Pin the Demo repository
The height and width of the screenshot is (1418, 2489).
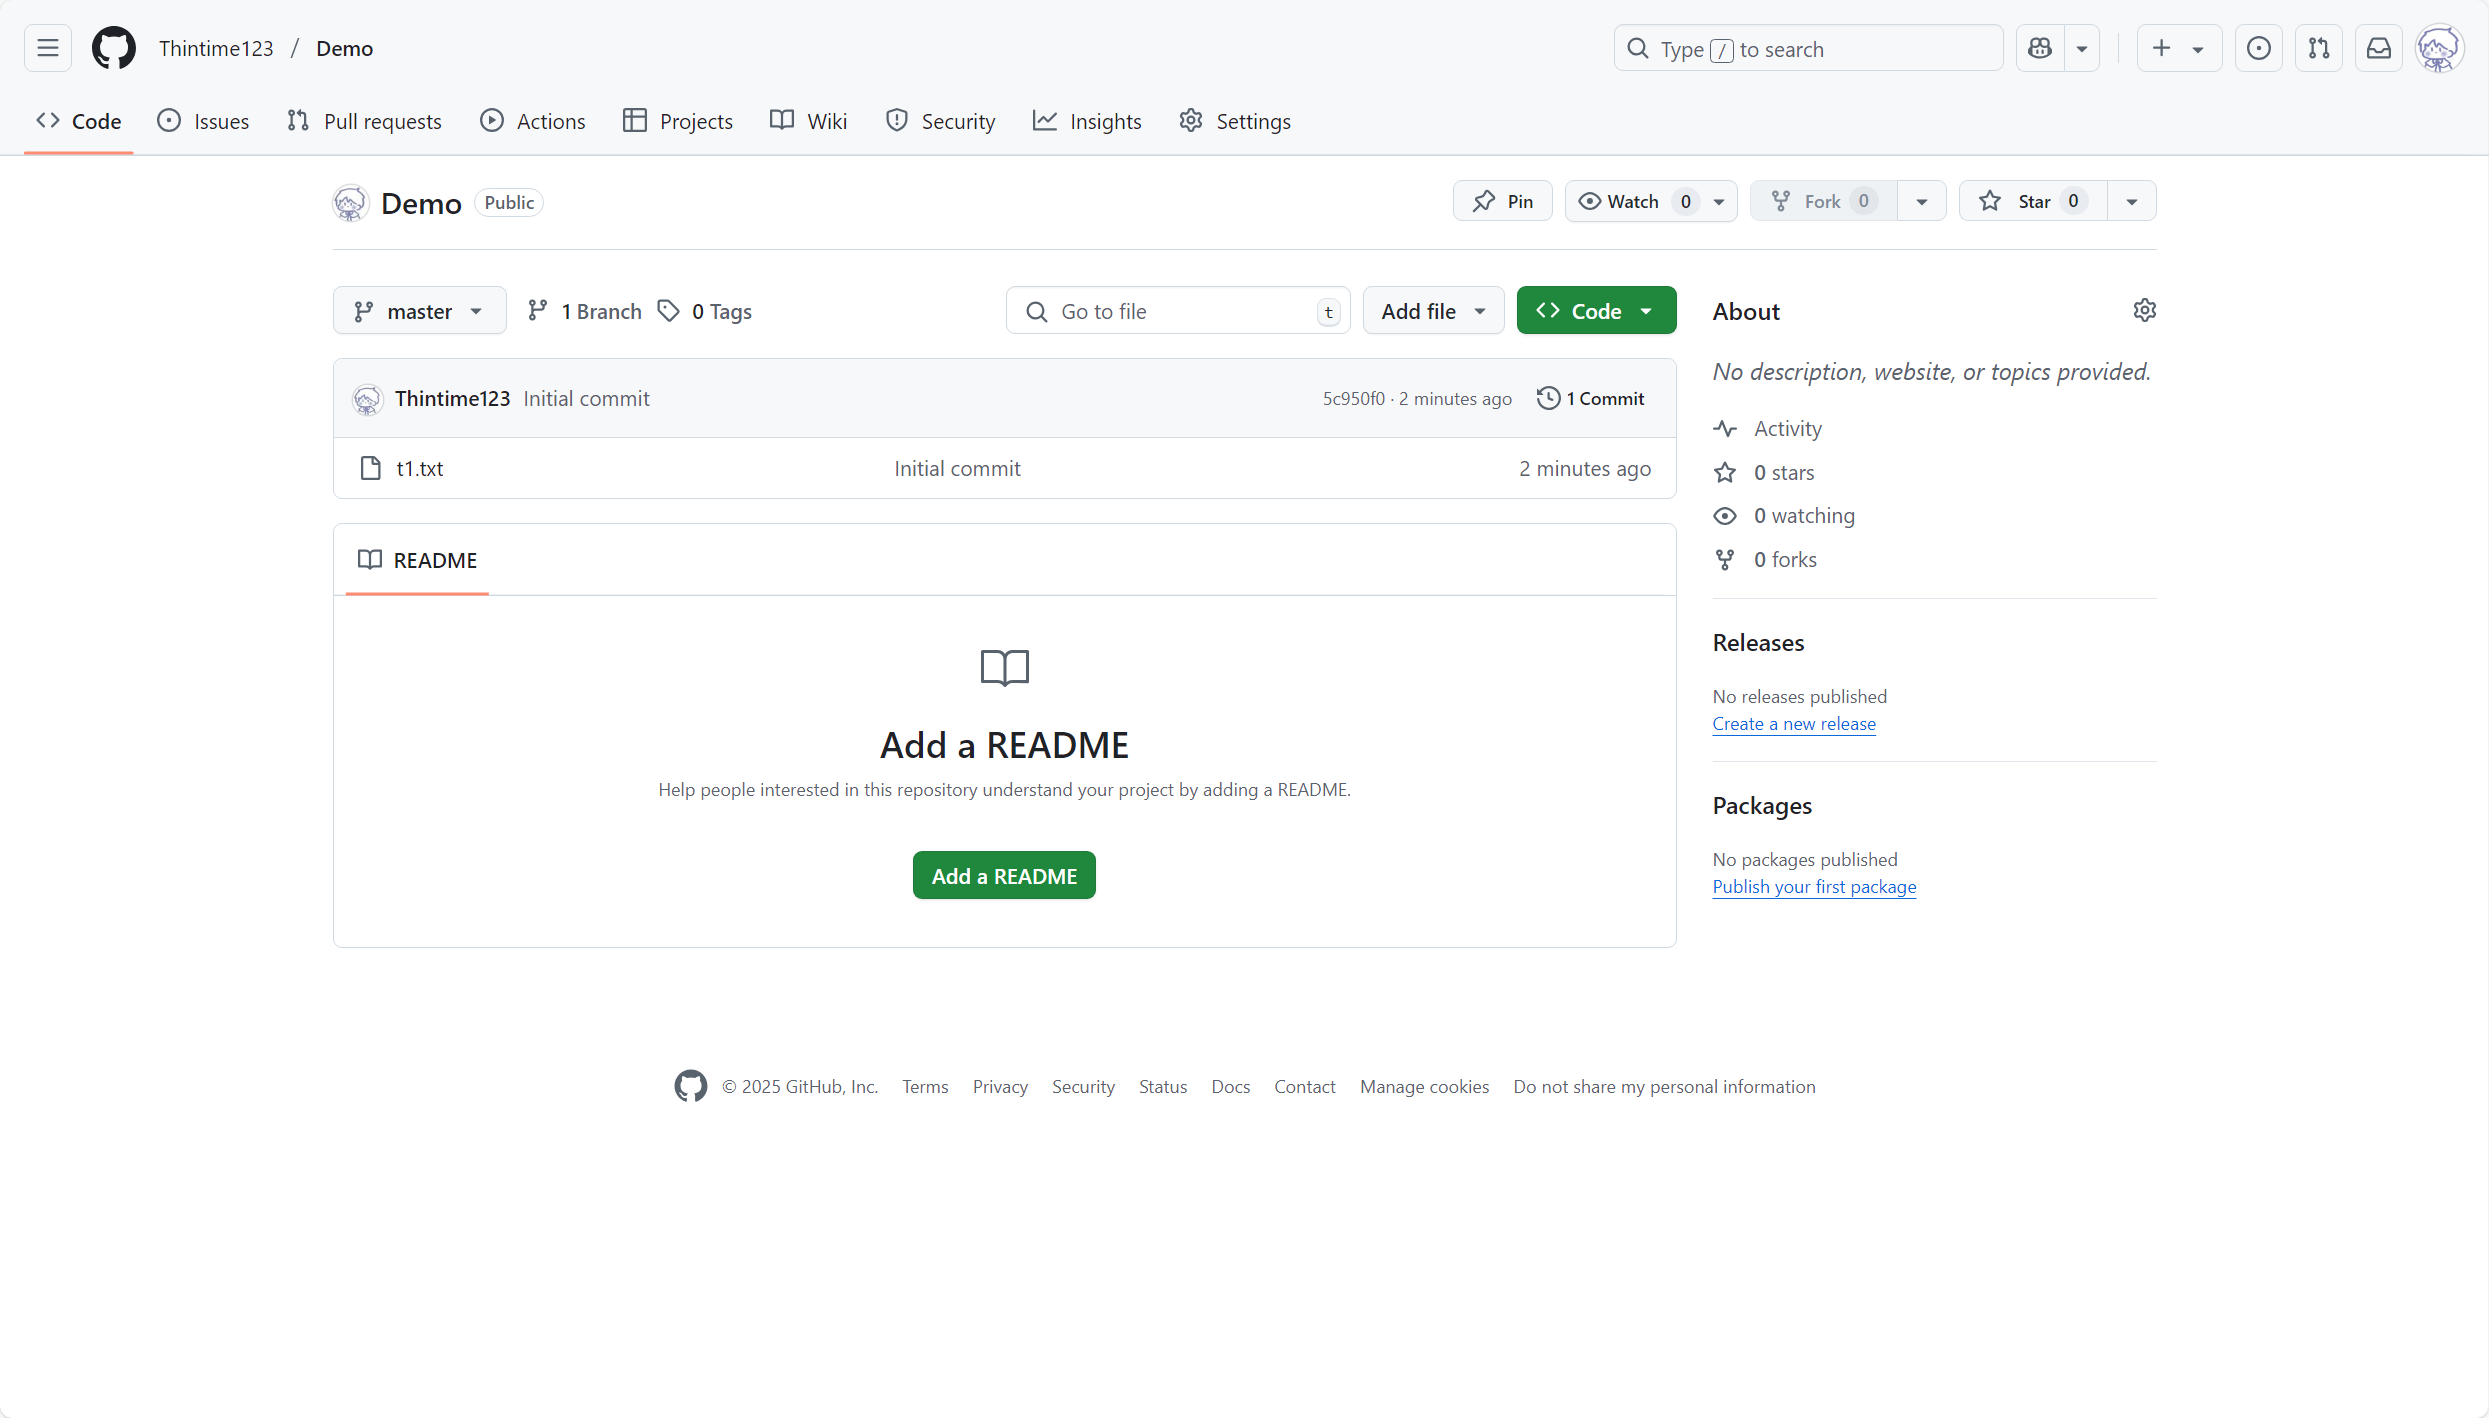(1502, 201)
